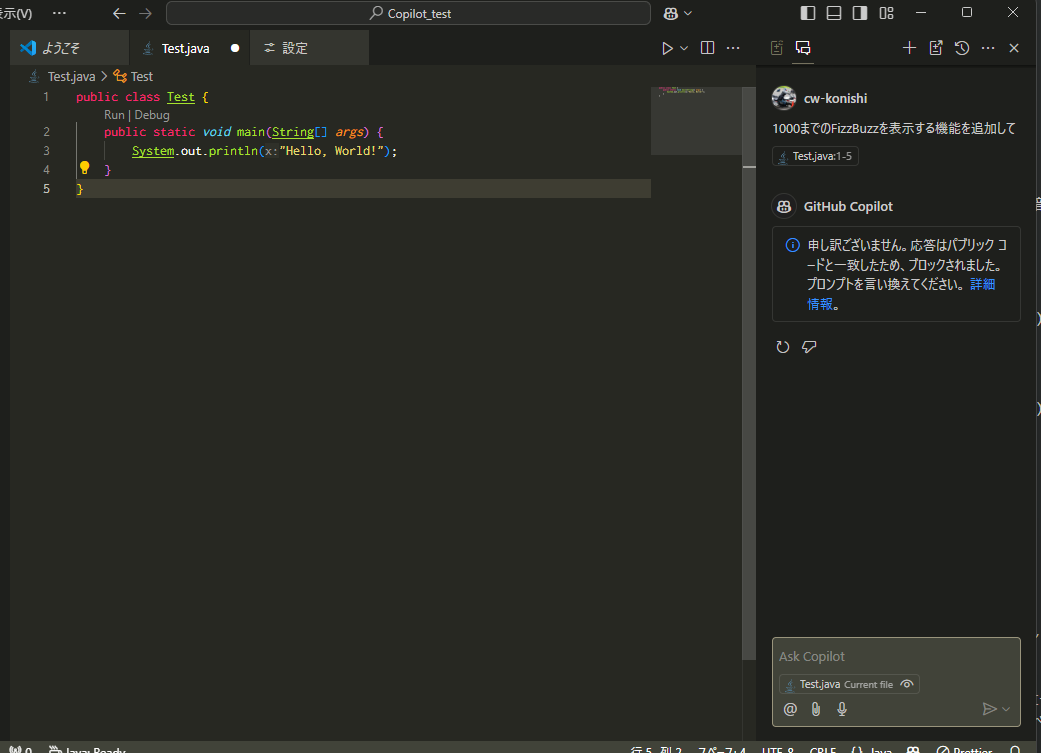Click the lightbulb code action icon
This screenshot has height=753, width=1041.
[x=85, y=169]
